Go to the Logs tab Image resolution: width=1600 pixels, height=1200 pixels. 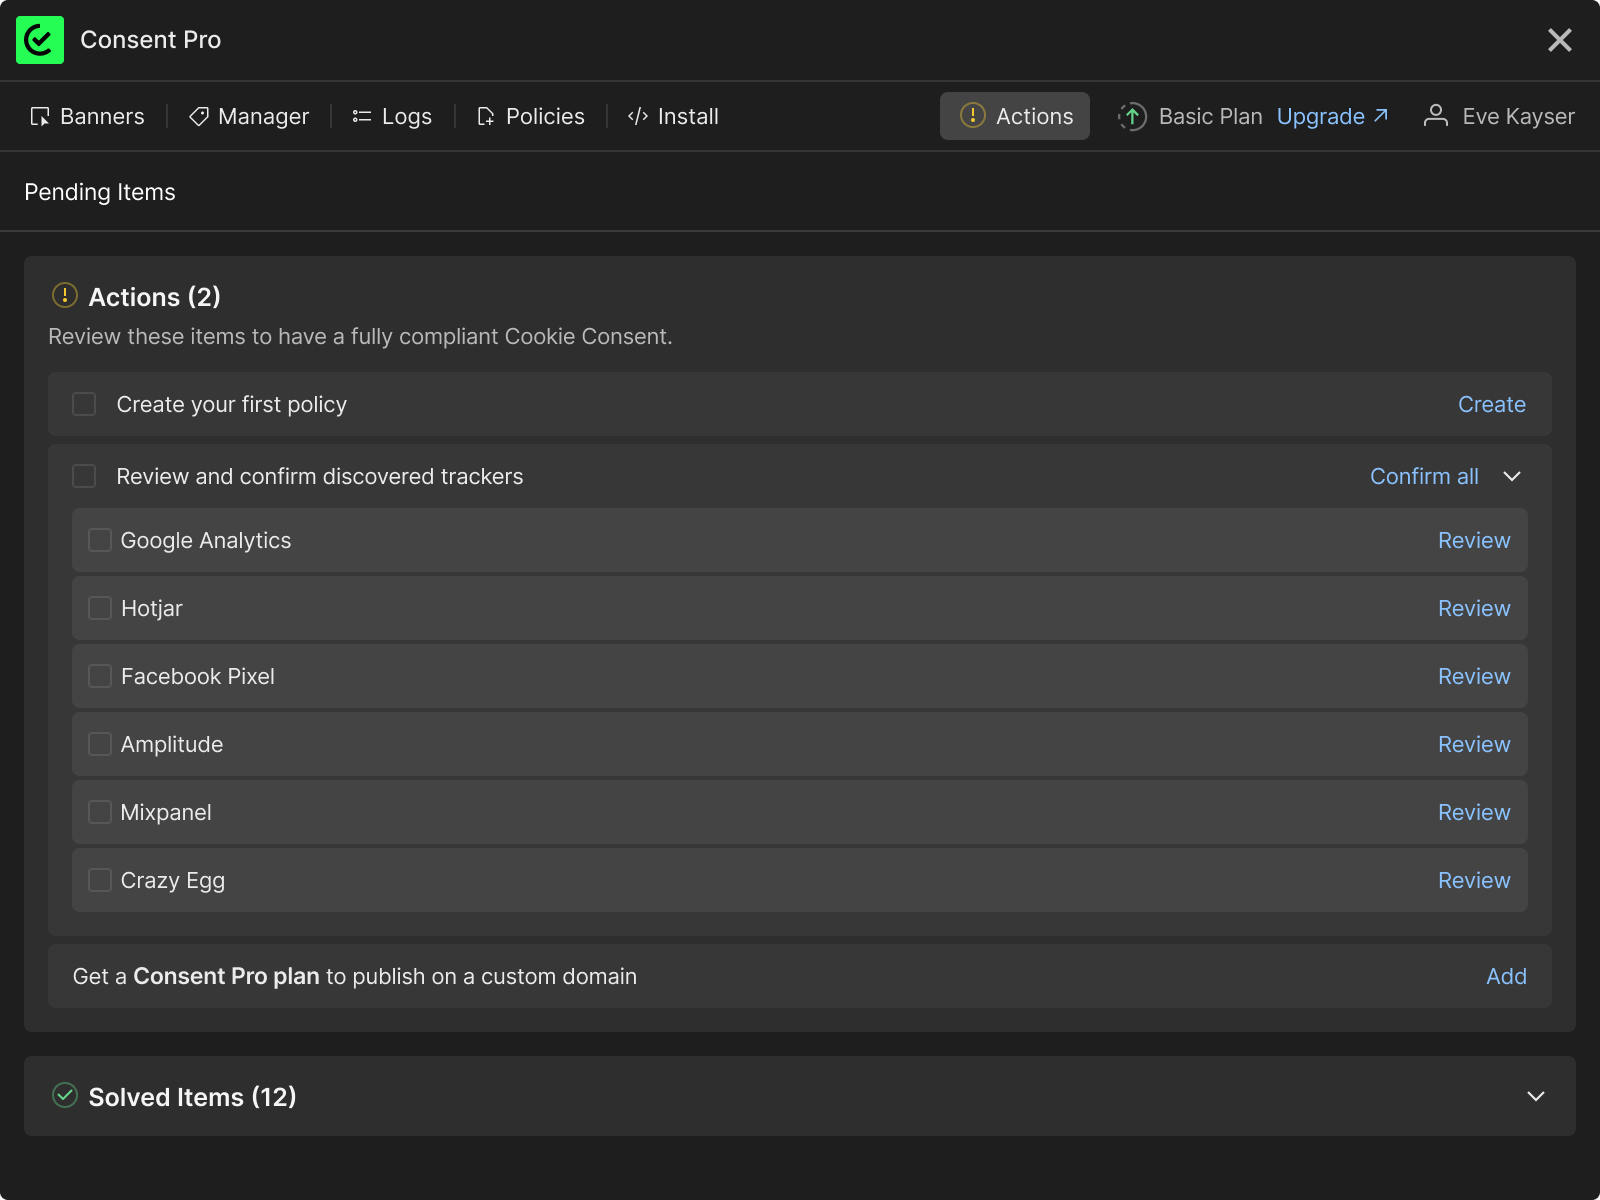point(392,116)
